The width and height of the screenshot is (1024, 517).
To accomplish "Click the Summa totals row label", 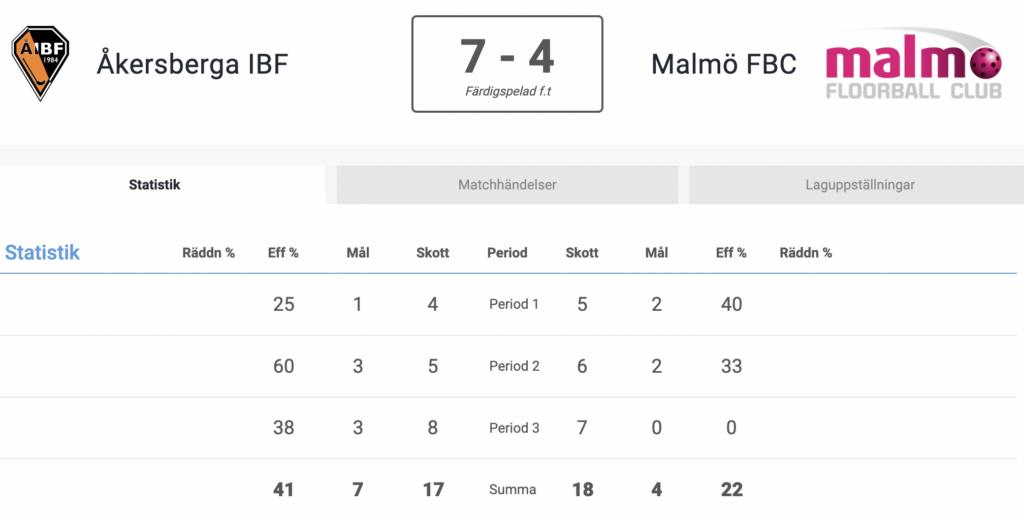I will [x=513, y=490].
